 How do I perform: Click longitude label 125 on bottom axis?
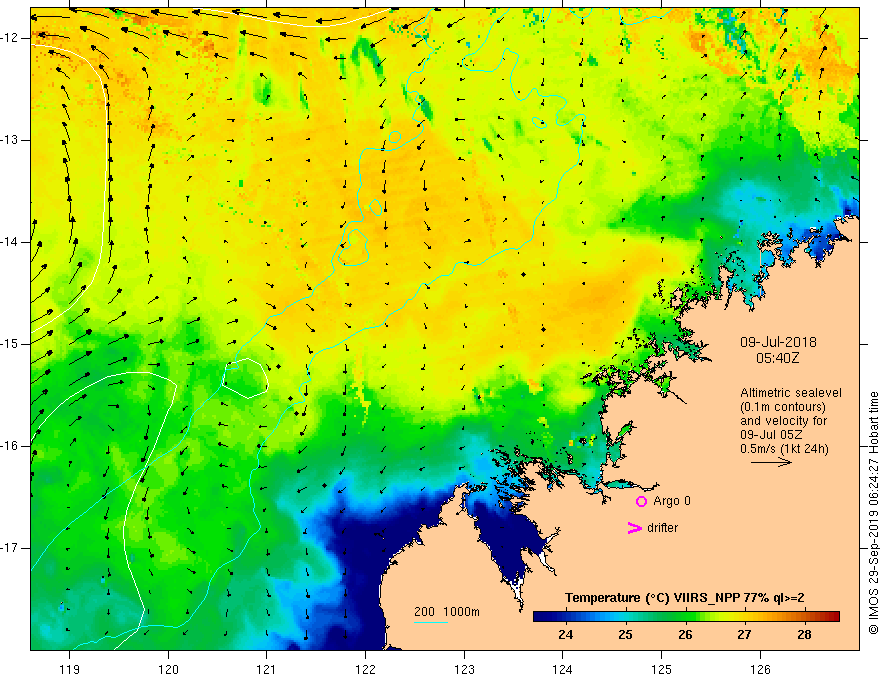pyautogui.click(x=662, y=669)
